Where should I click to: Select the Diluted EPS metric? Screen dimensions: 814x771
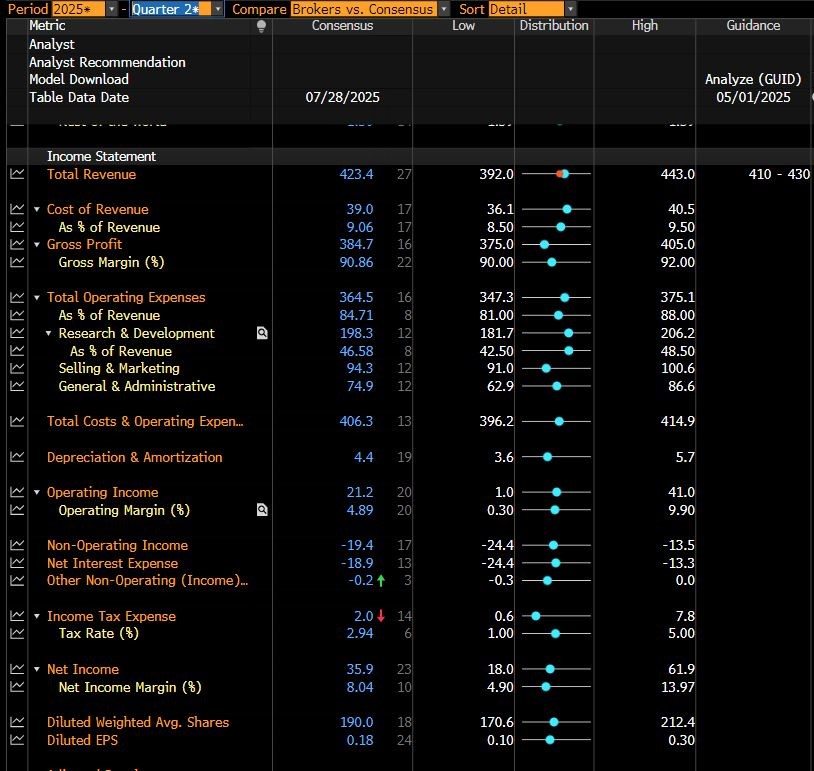click(x=82, y=740)
